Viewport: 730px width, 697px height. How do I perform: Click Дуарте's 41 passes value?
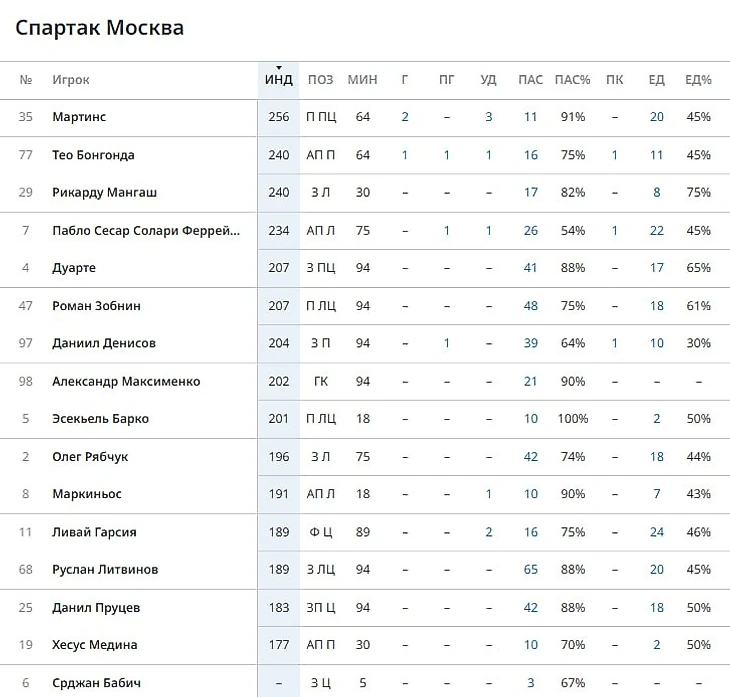530,268
